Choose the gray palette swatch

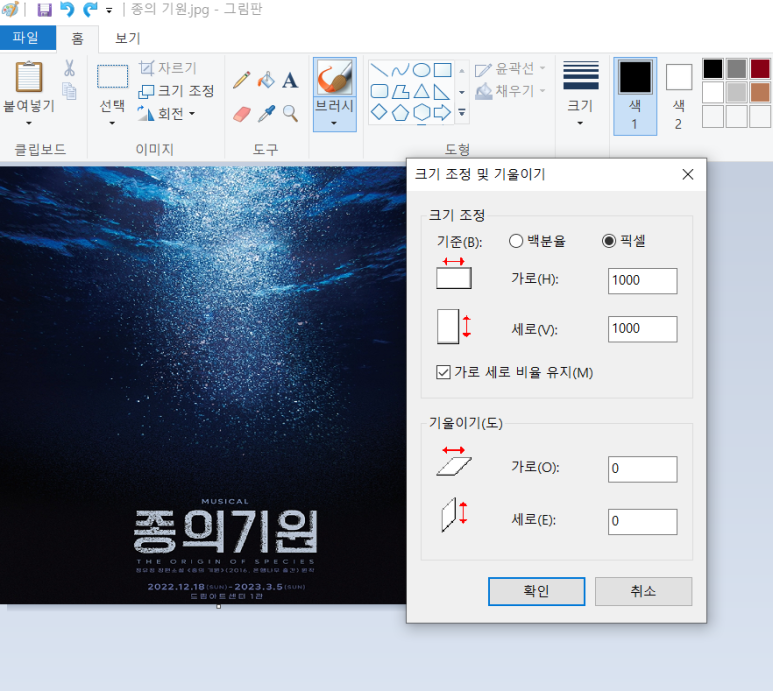(737, 69)
